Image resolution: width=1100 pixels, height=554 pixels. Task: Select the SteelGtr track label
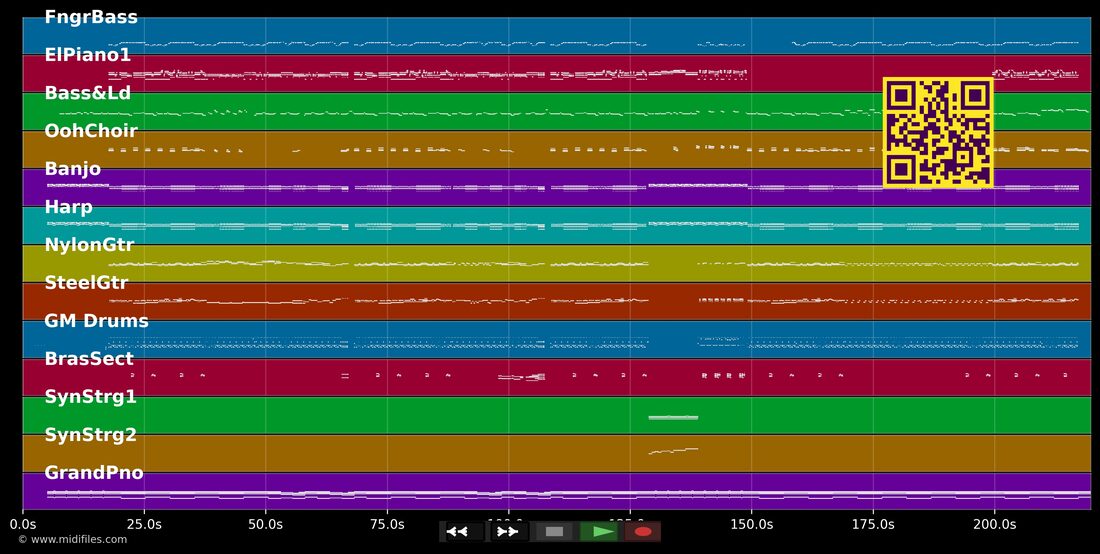pyautogui.click(x=86, y=283)
